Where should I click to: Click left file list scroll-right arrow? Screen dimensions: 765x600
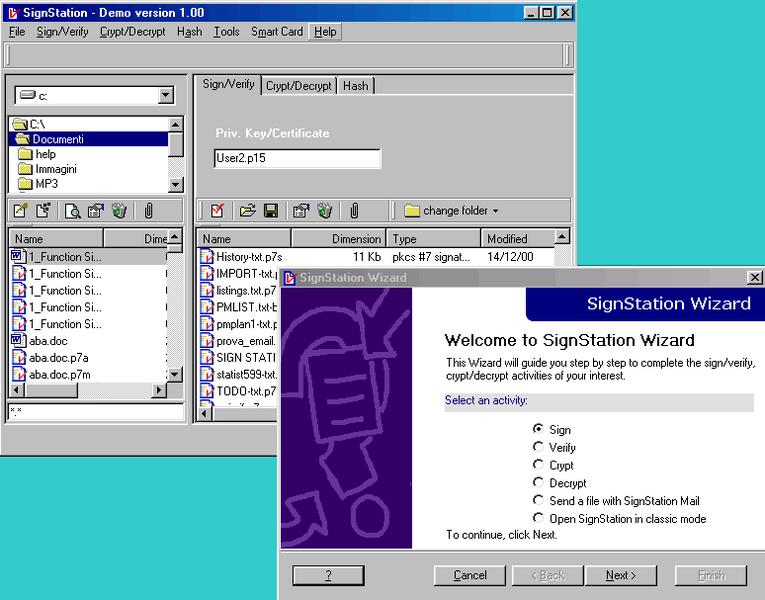(159, 390)
